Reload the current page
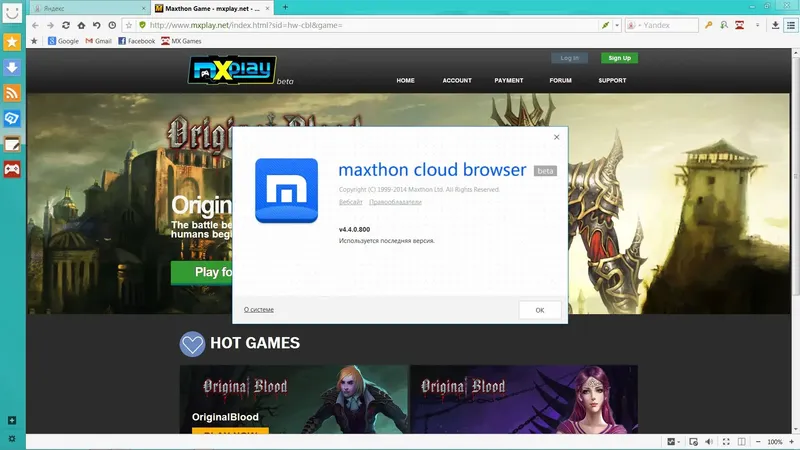 [66, 25]
